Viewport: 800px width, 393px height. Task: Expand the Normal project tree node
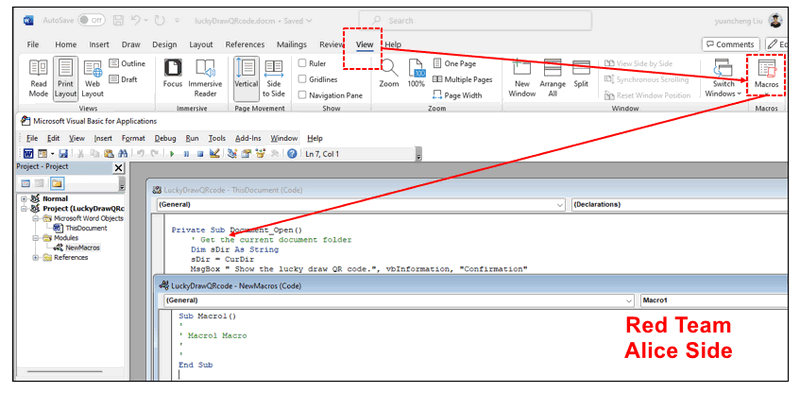click(23, 199)
